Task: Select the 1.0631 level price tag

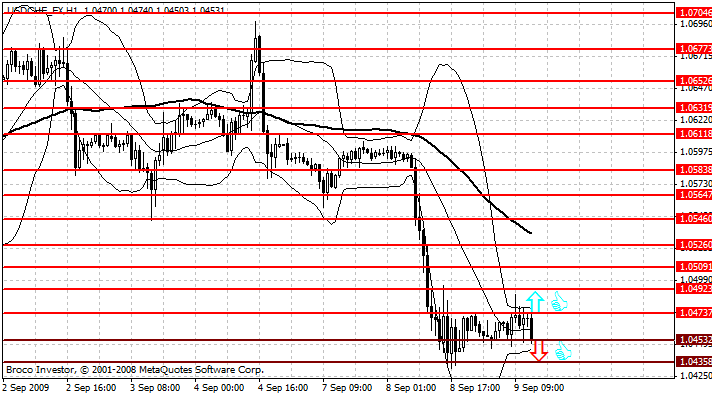Action: 694,108
